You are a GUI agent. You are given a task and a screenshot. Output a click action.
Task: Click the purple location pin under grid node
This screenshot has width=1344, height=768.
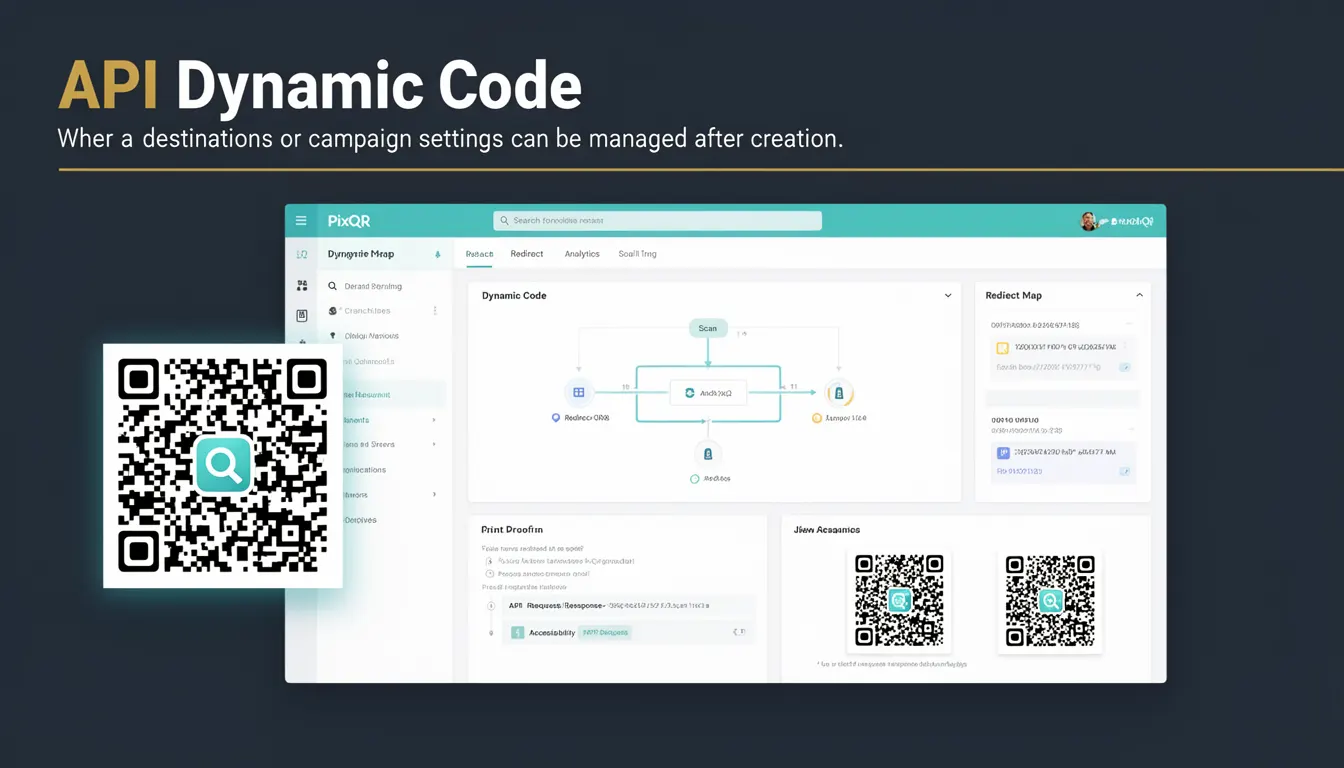pos(556,418)
